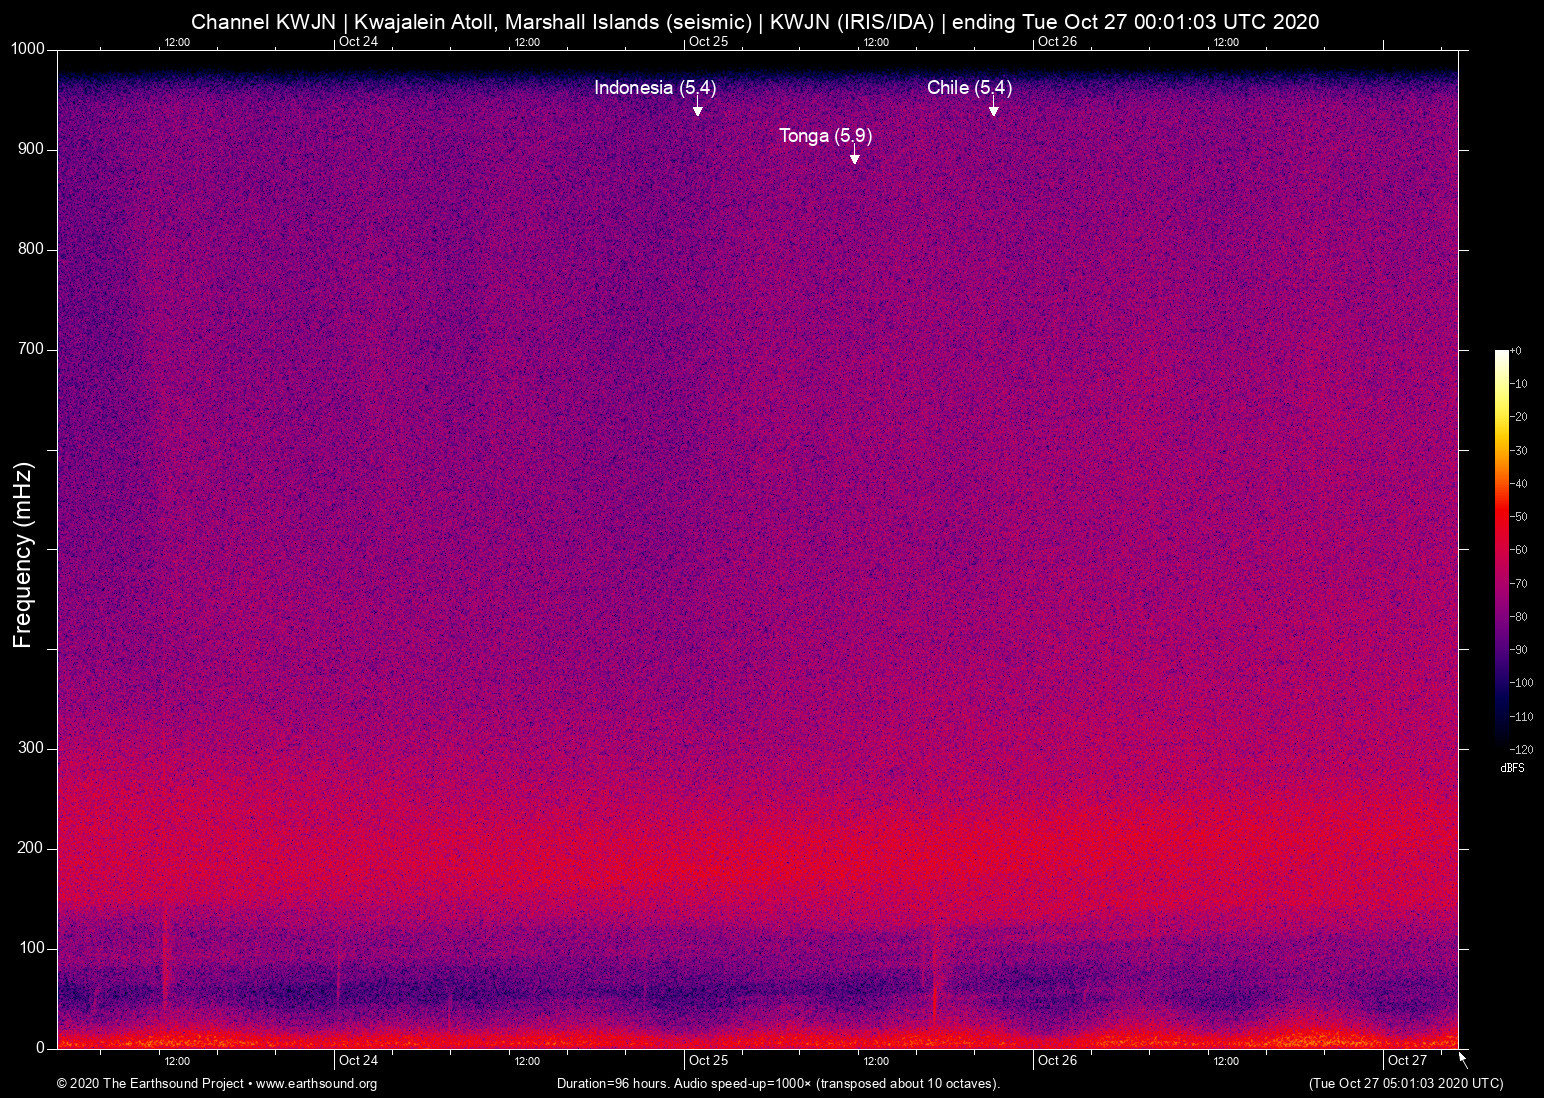Click the -110 value on the color scale
Image resolution: width=1544 pixels, height=1098 pixels.
1521,717
